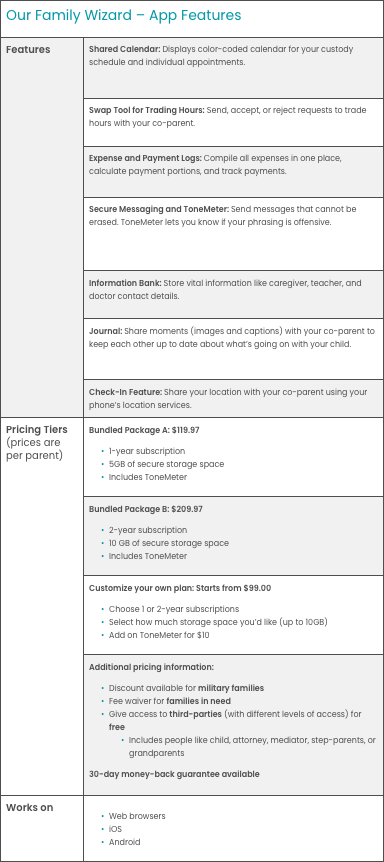Click 'Secure Messaging and ToneMeter:' heading
This screenshot has height=862, width=384.
[159, 209]
